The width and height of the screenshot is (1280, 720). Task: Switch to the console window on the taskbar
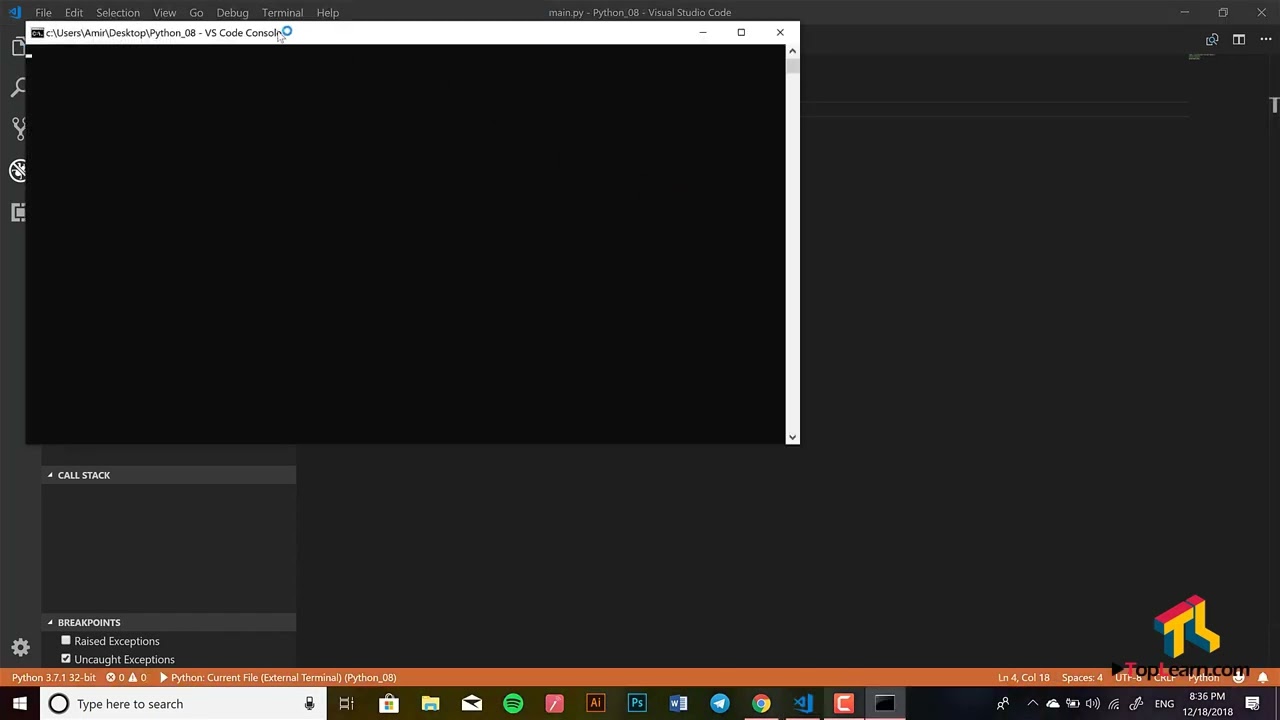tap(885, 704)
